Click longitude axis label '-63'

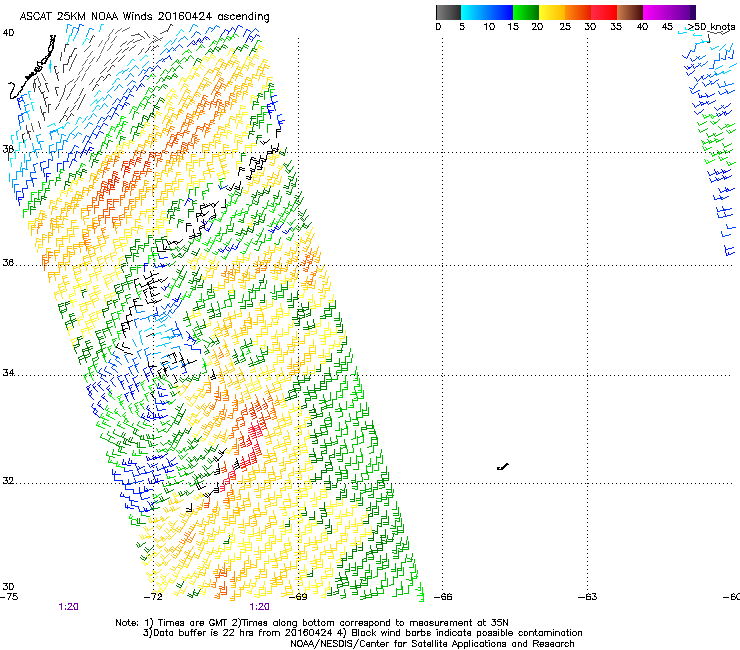point(588,597)
